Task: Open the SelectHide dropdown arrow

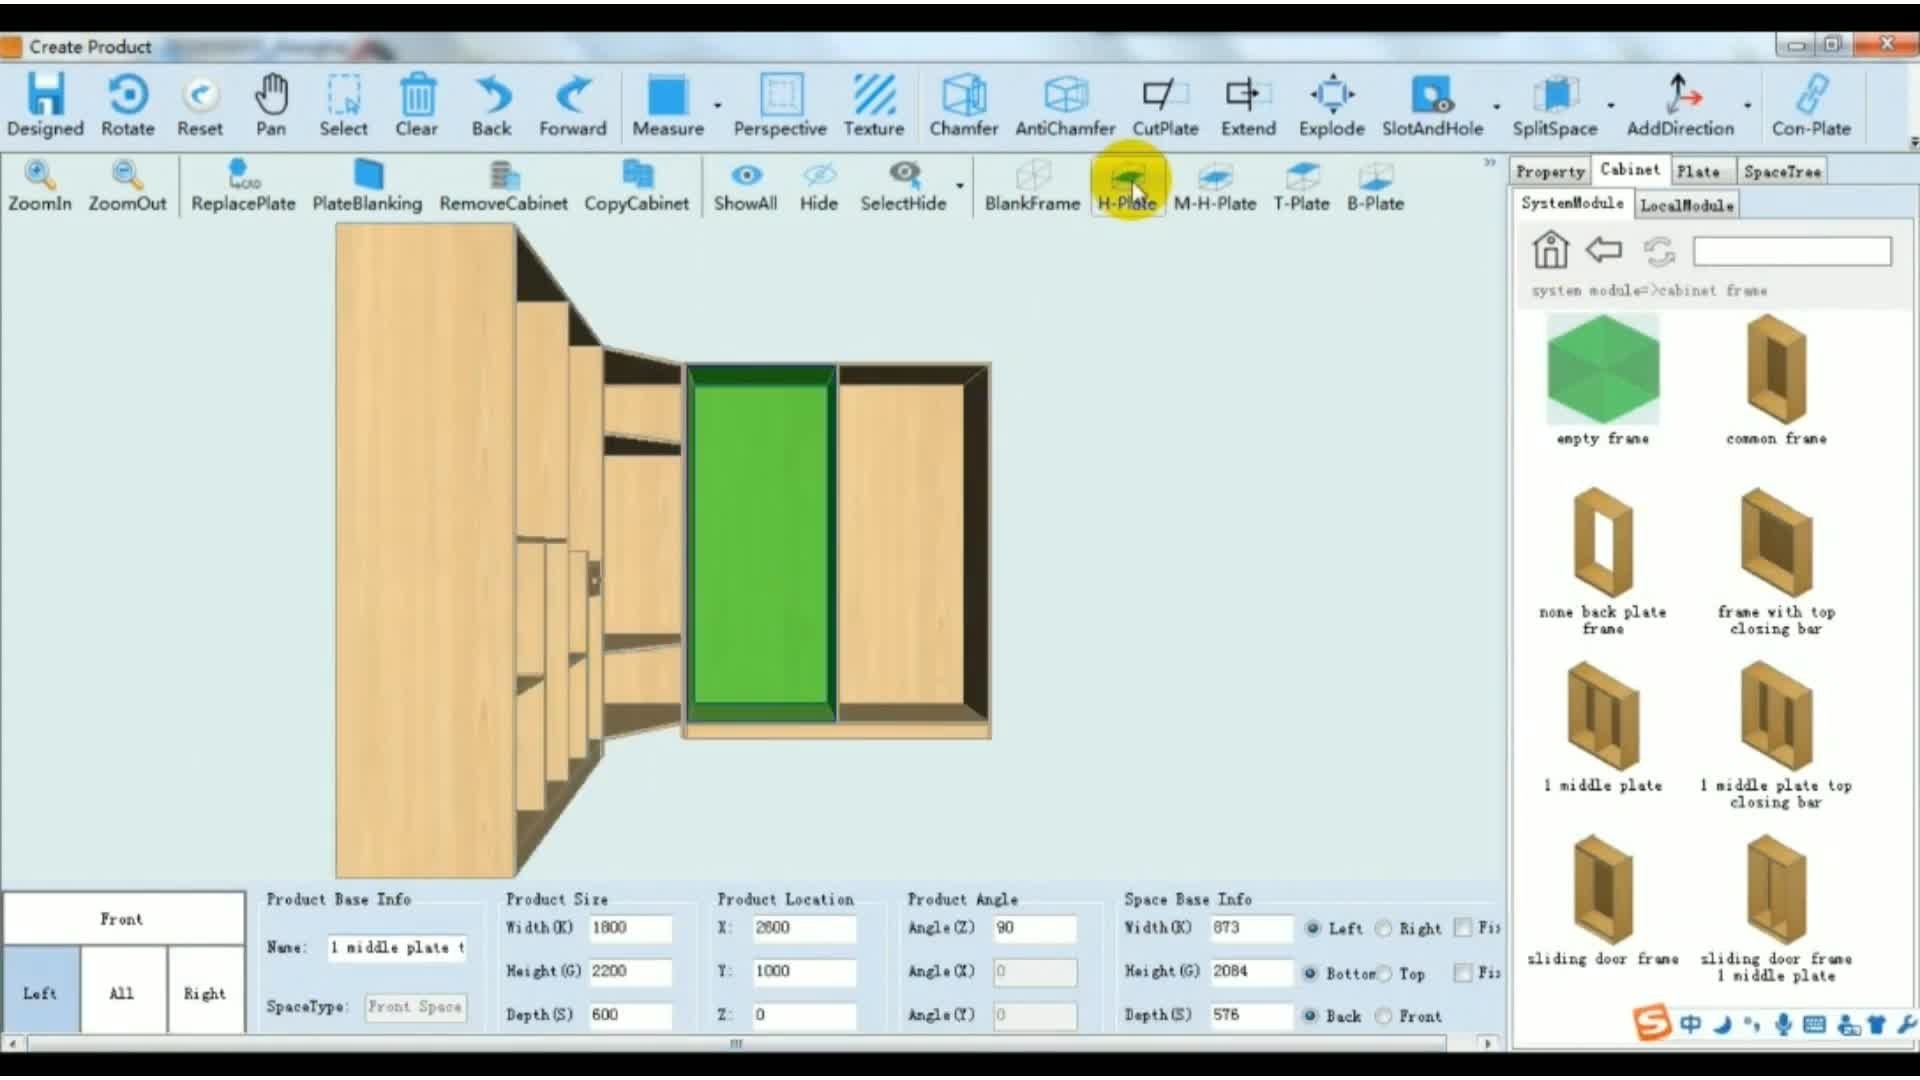Action: (960, 186)
